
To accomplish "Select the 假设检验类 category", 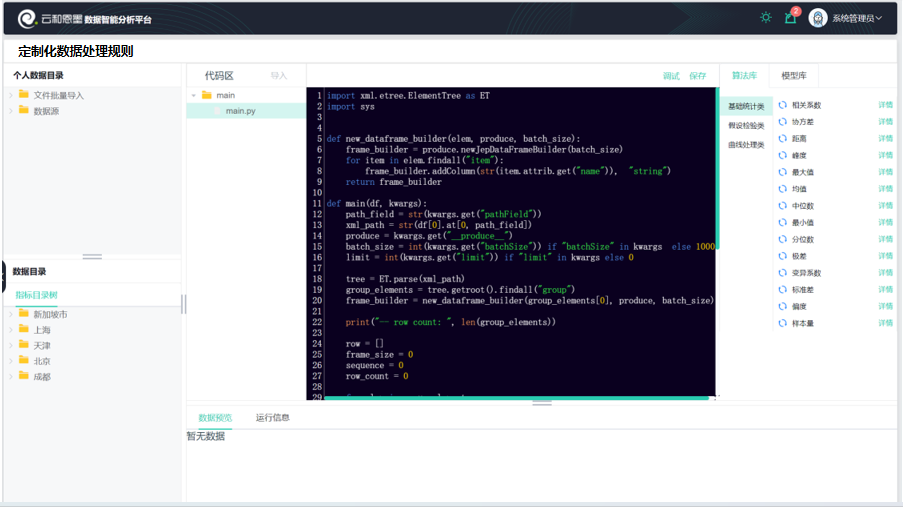I will pos(746,126).
